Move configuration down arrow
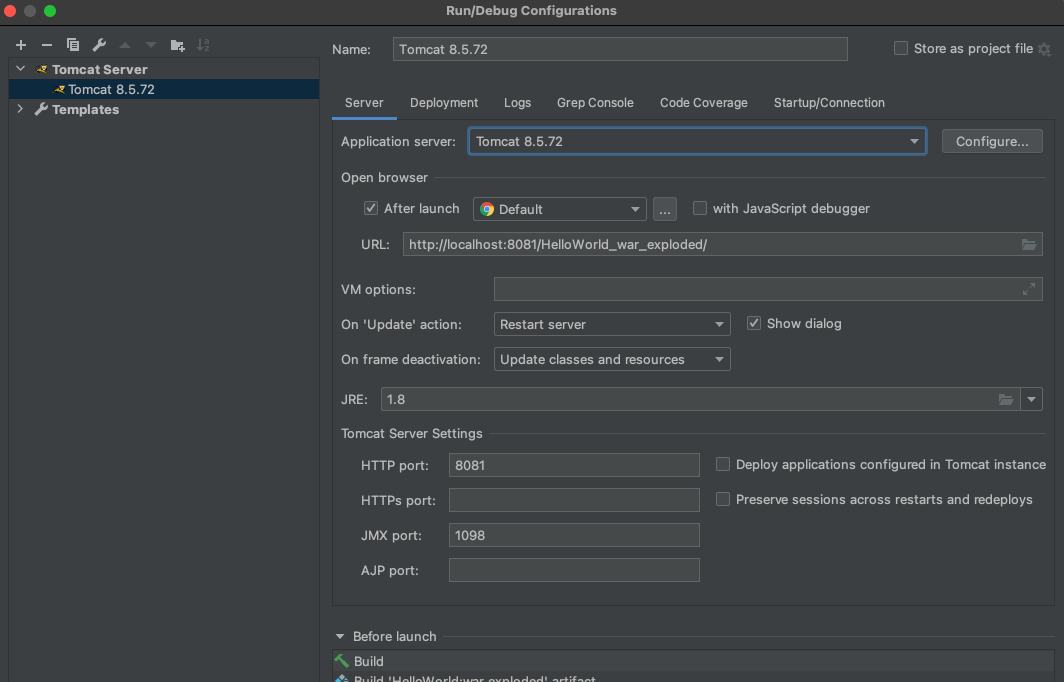Image resolution: width=1064 pixels, height=682 pixels. pyautogui.click(x=151, y=45)
